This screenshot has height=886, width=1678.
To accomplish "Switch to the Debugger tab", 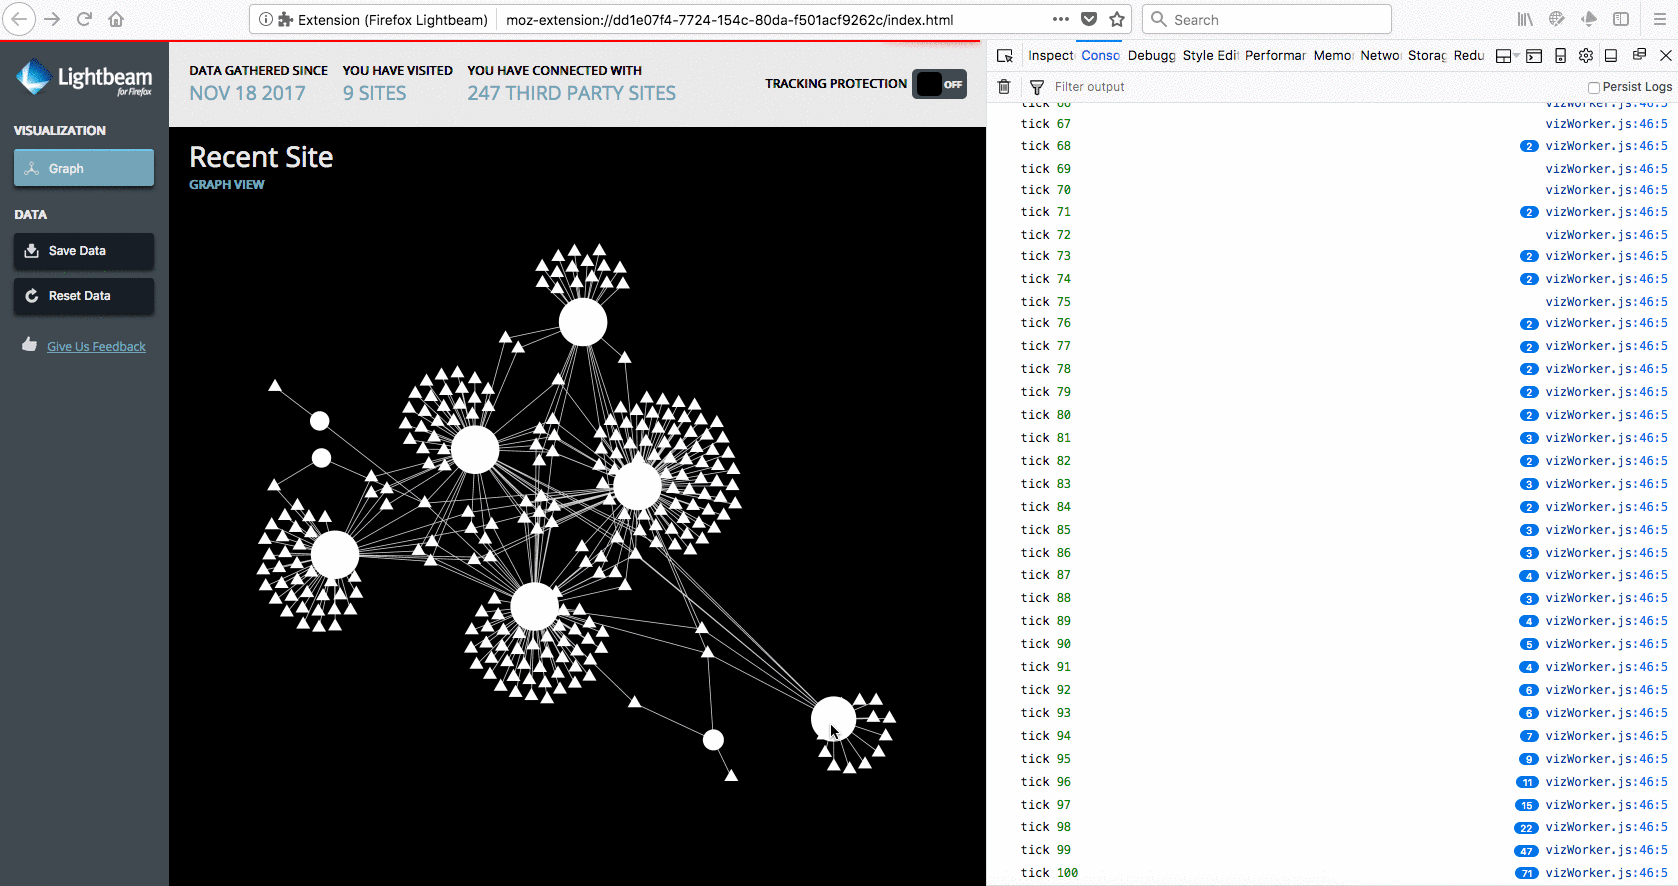I will pos(1151,56).
